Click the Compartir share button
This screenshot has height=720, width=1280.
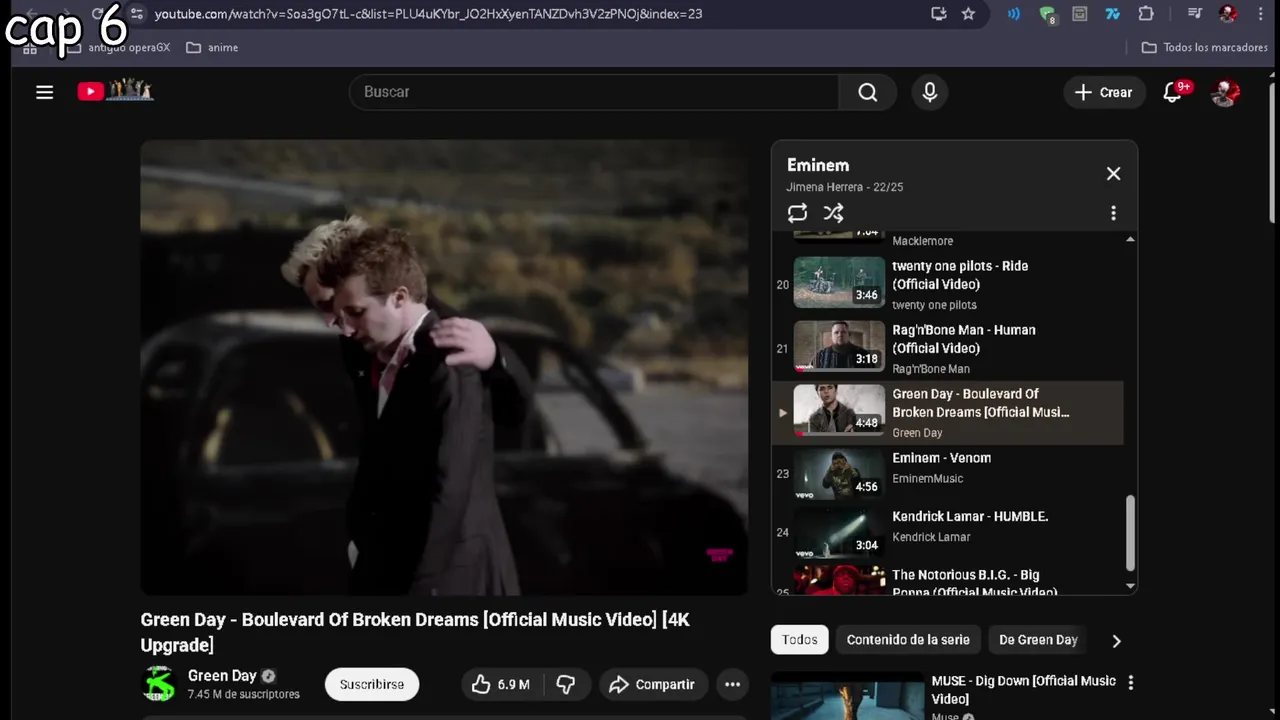tap(652, 684)
